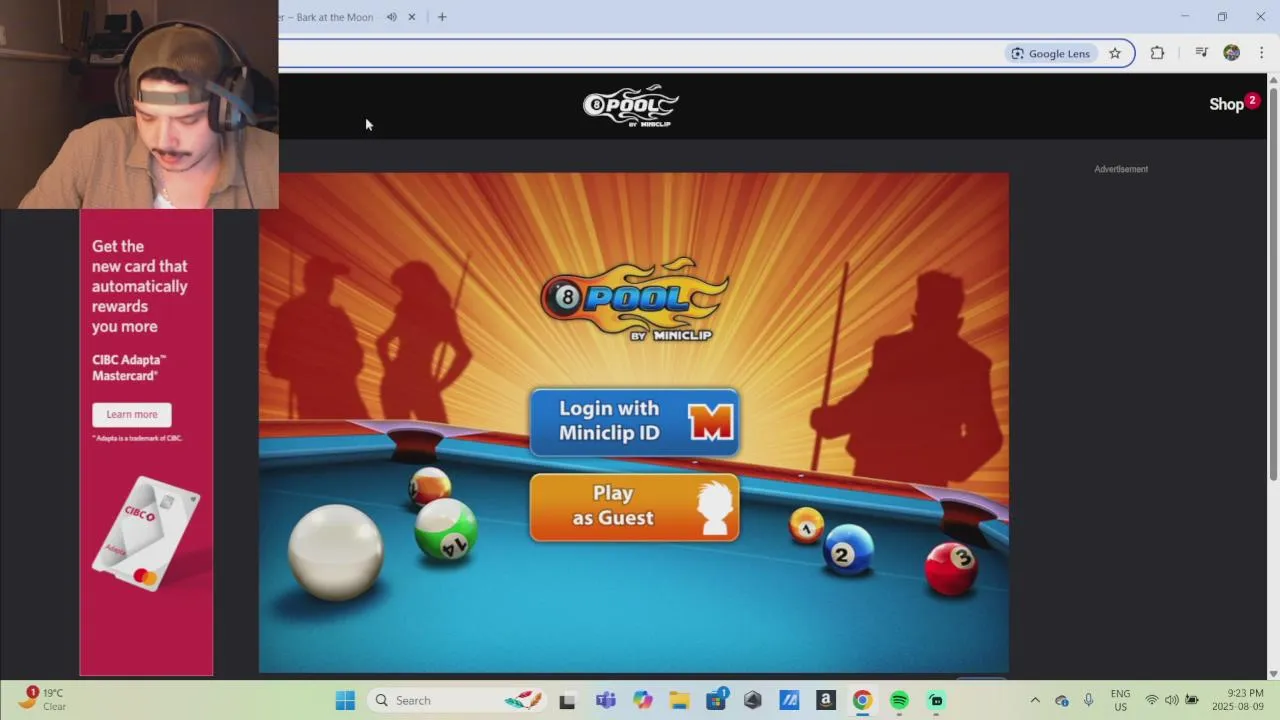Open the blue slanted-lines app in taskbar
Viewport: 1280px width, 720px height.
pyautogui.click(x=789, y=700)
